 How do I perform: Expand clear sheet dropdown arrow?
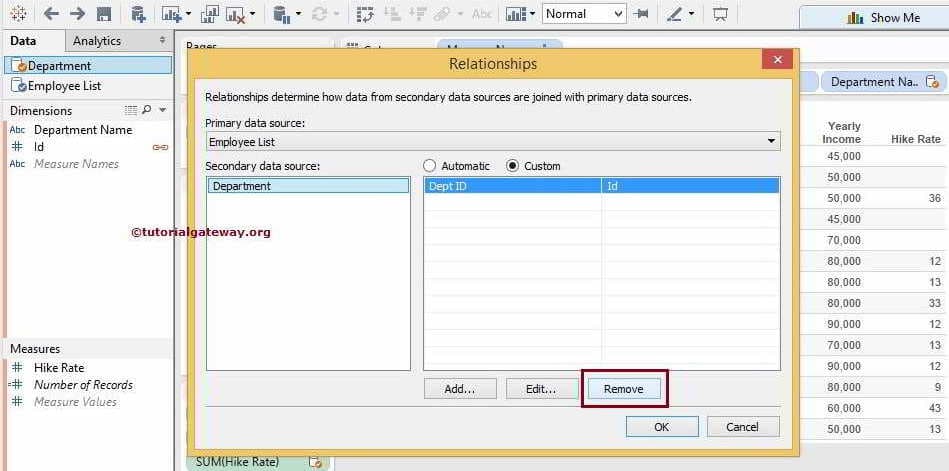pos(252,14)
